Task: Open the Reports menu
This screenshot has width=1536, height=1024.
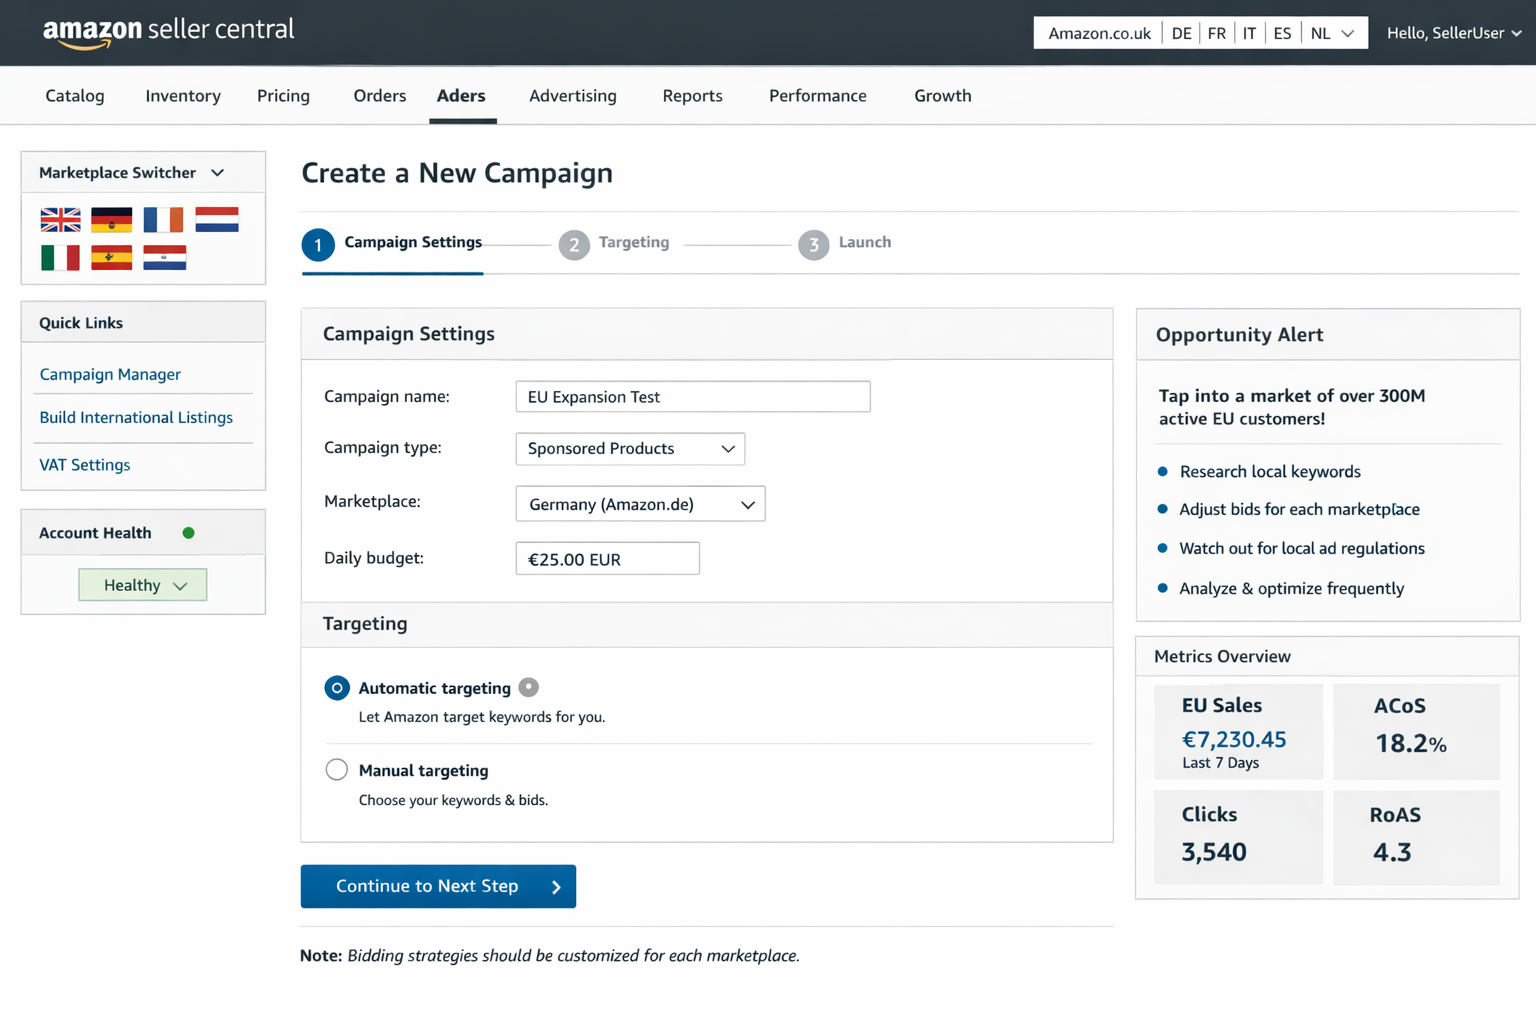Action: (692, 96)
